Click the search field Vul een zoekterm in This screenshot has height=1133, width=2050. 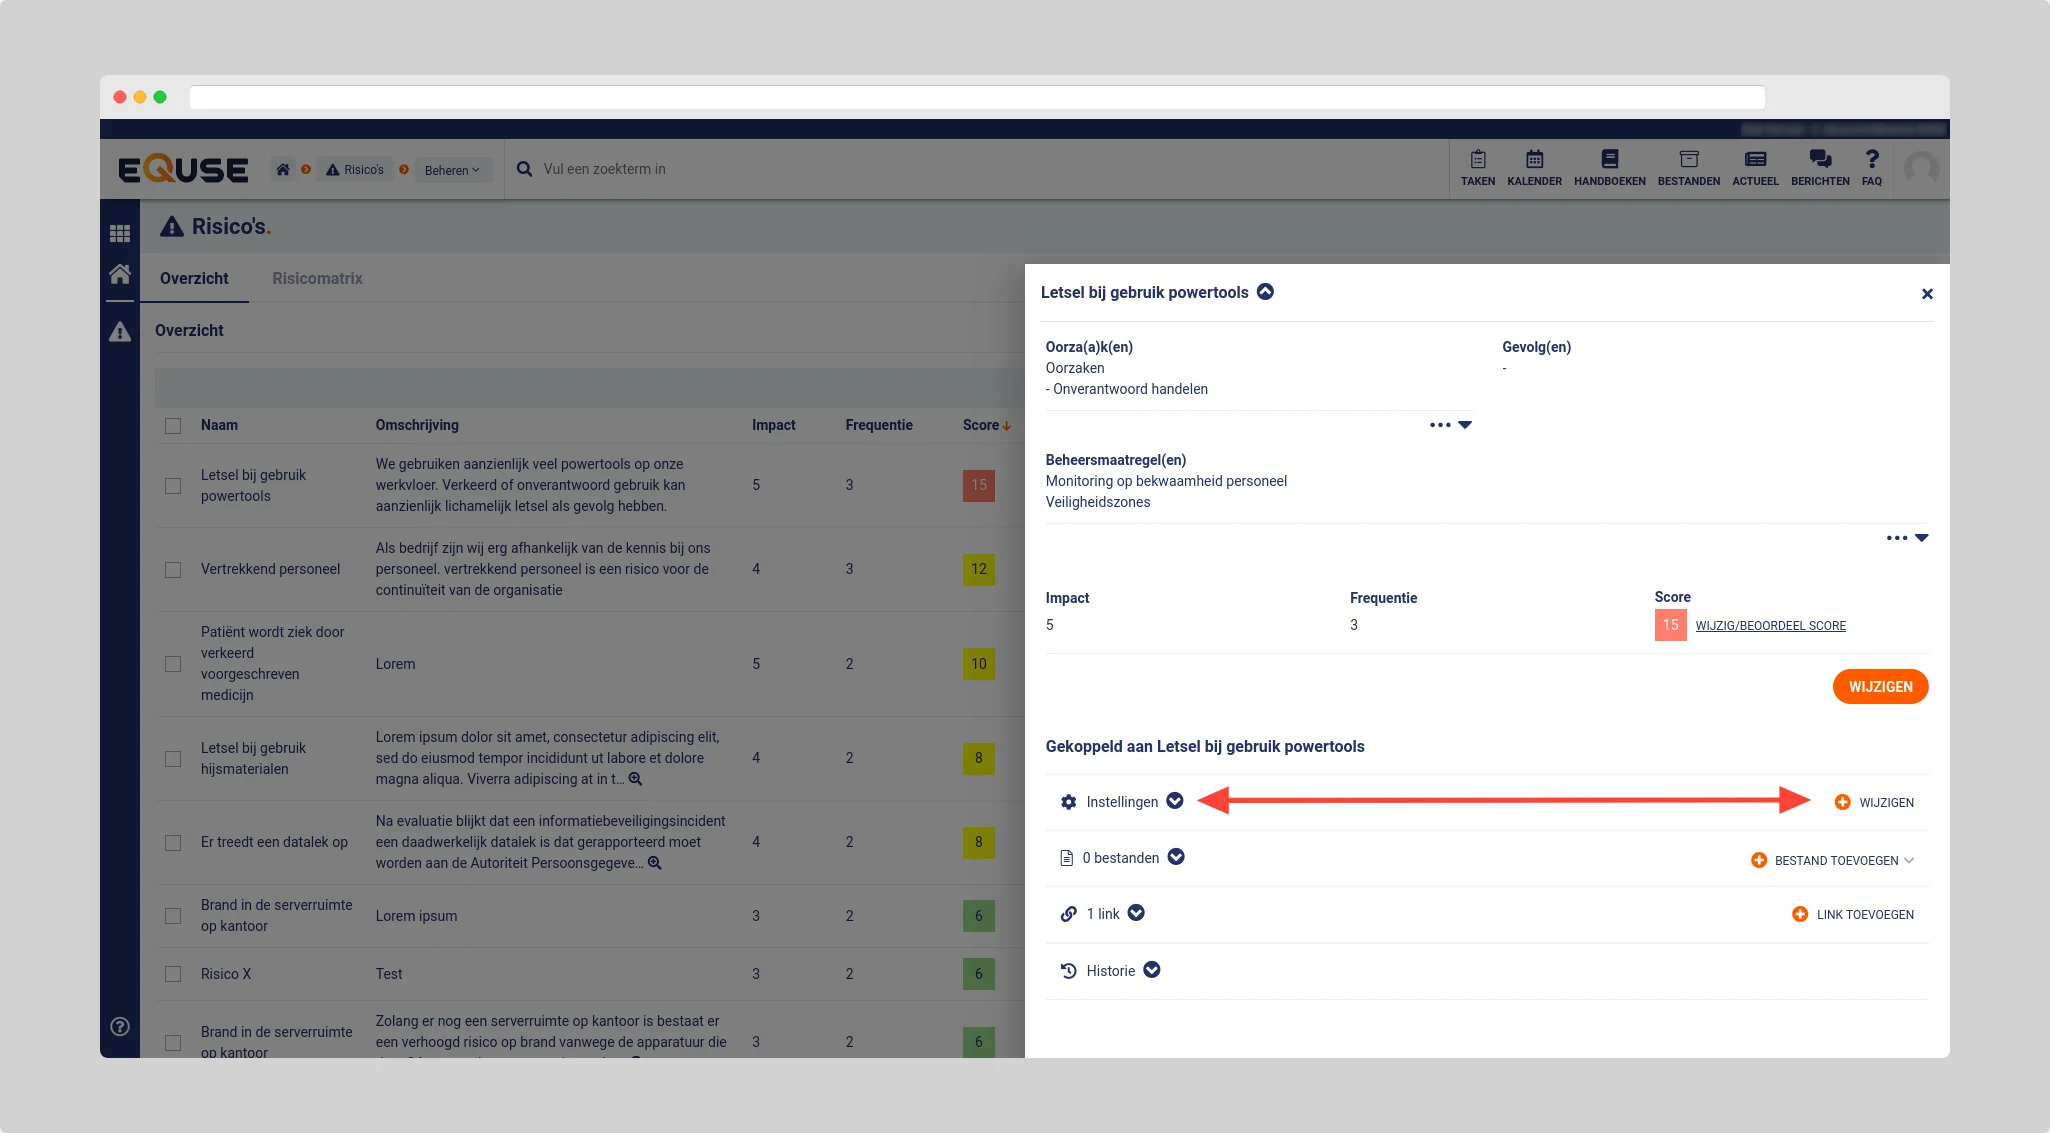tap(604, 169)
